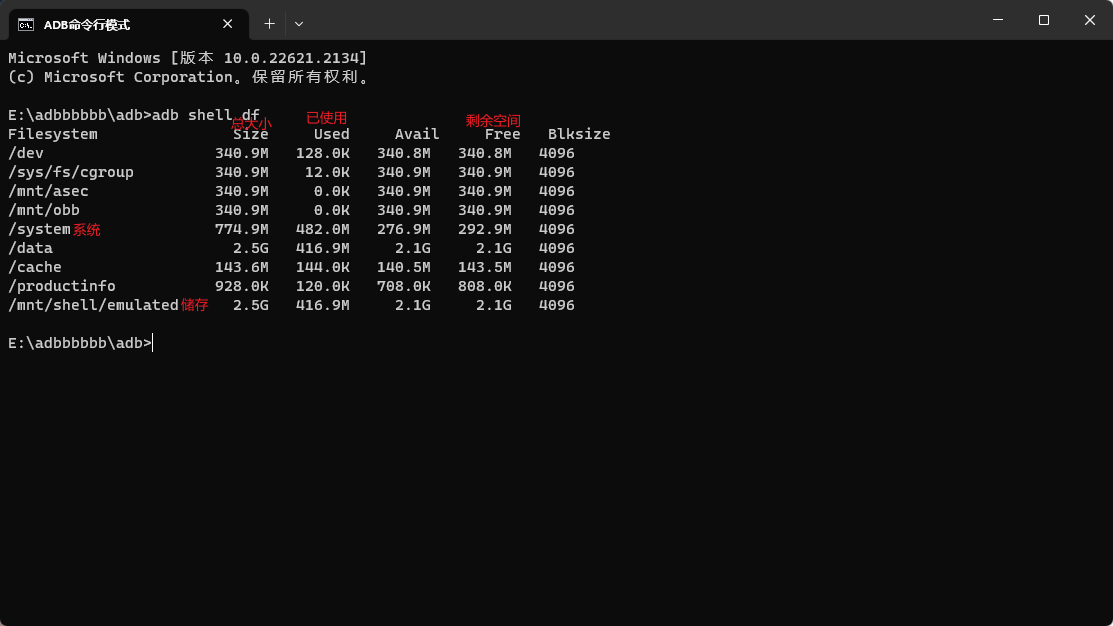Close the ADB命令行模式 tab
The image size is (1113, 626).
coord(228,24)
